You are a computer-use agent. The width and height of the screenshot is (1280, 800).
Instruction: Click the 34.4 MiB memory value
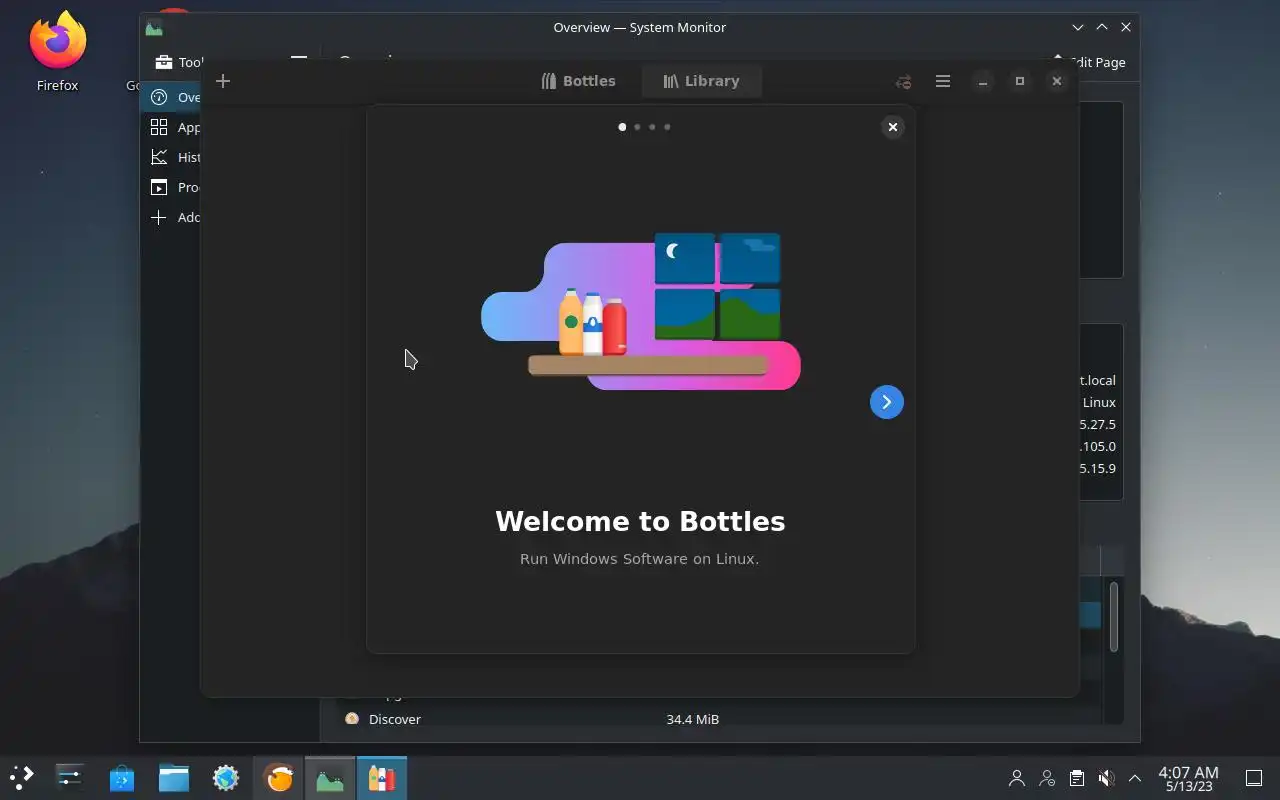(692, 719)
